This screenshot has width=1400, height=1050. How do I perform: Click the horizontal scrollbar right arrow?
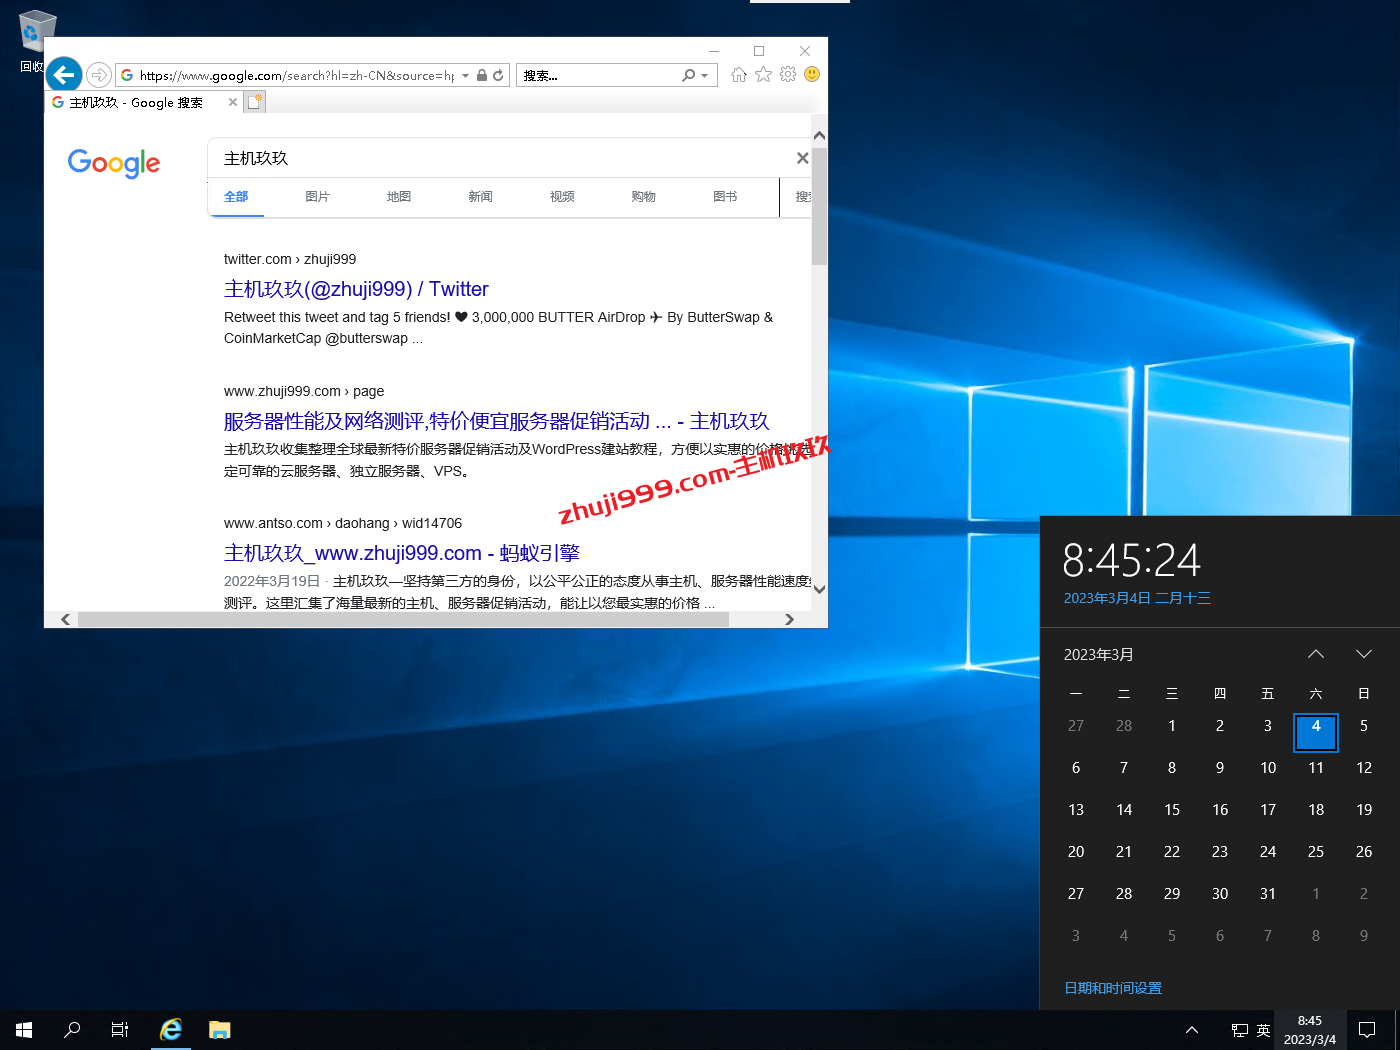pyautogui.click(x=789, y=619)
